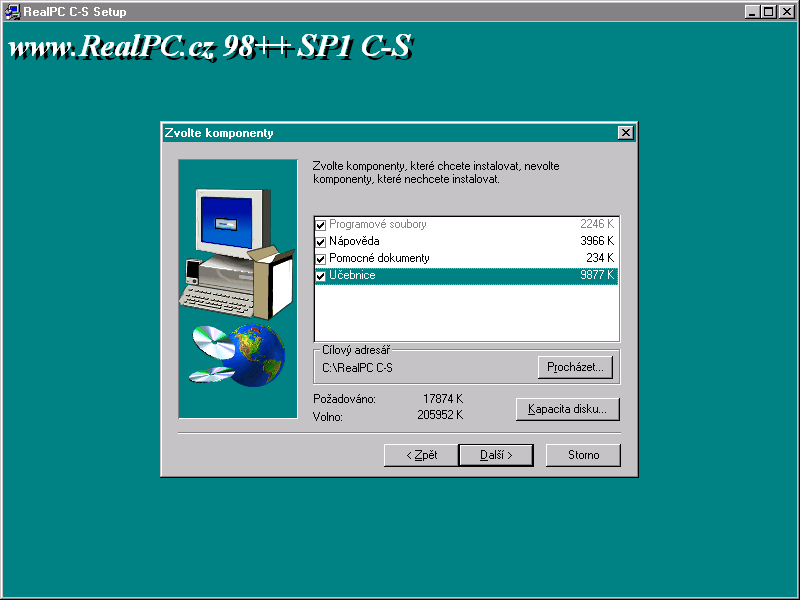The height and width of the screenshot is (600, 800).
Task: Go back with the Zpět button
Action: 420,455
